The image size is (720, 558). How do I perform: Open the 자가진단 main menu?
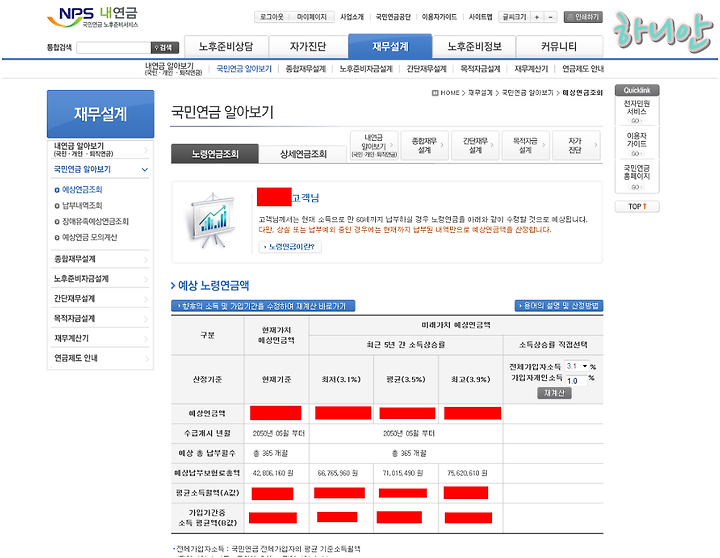click(308, 46)
